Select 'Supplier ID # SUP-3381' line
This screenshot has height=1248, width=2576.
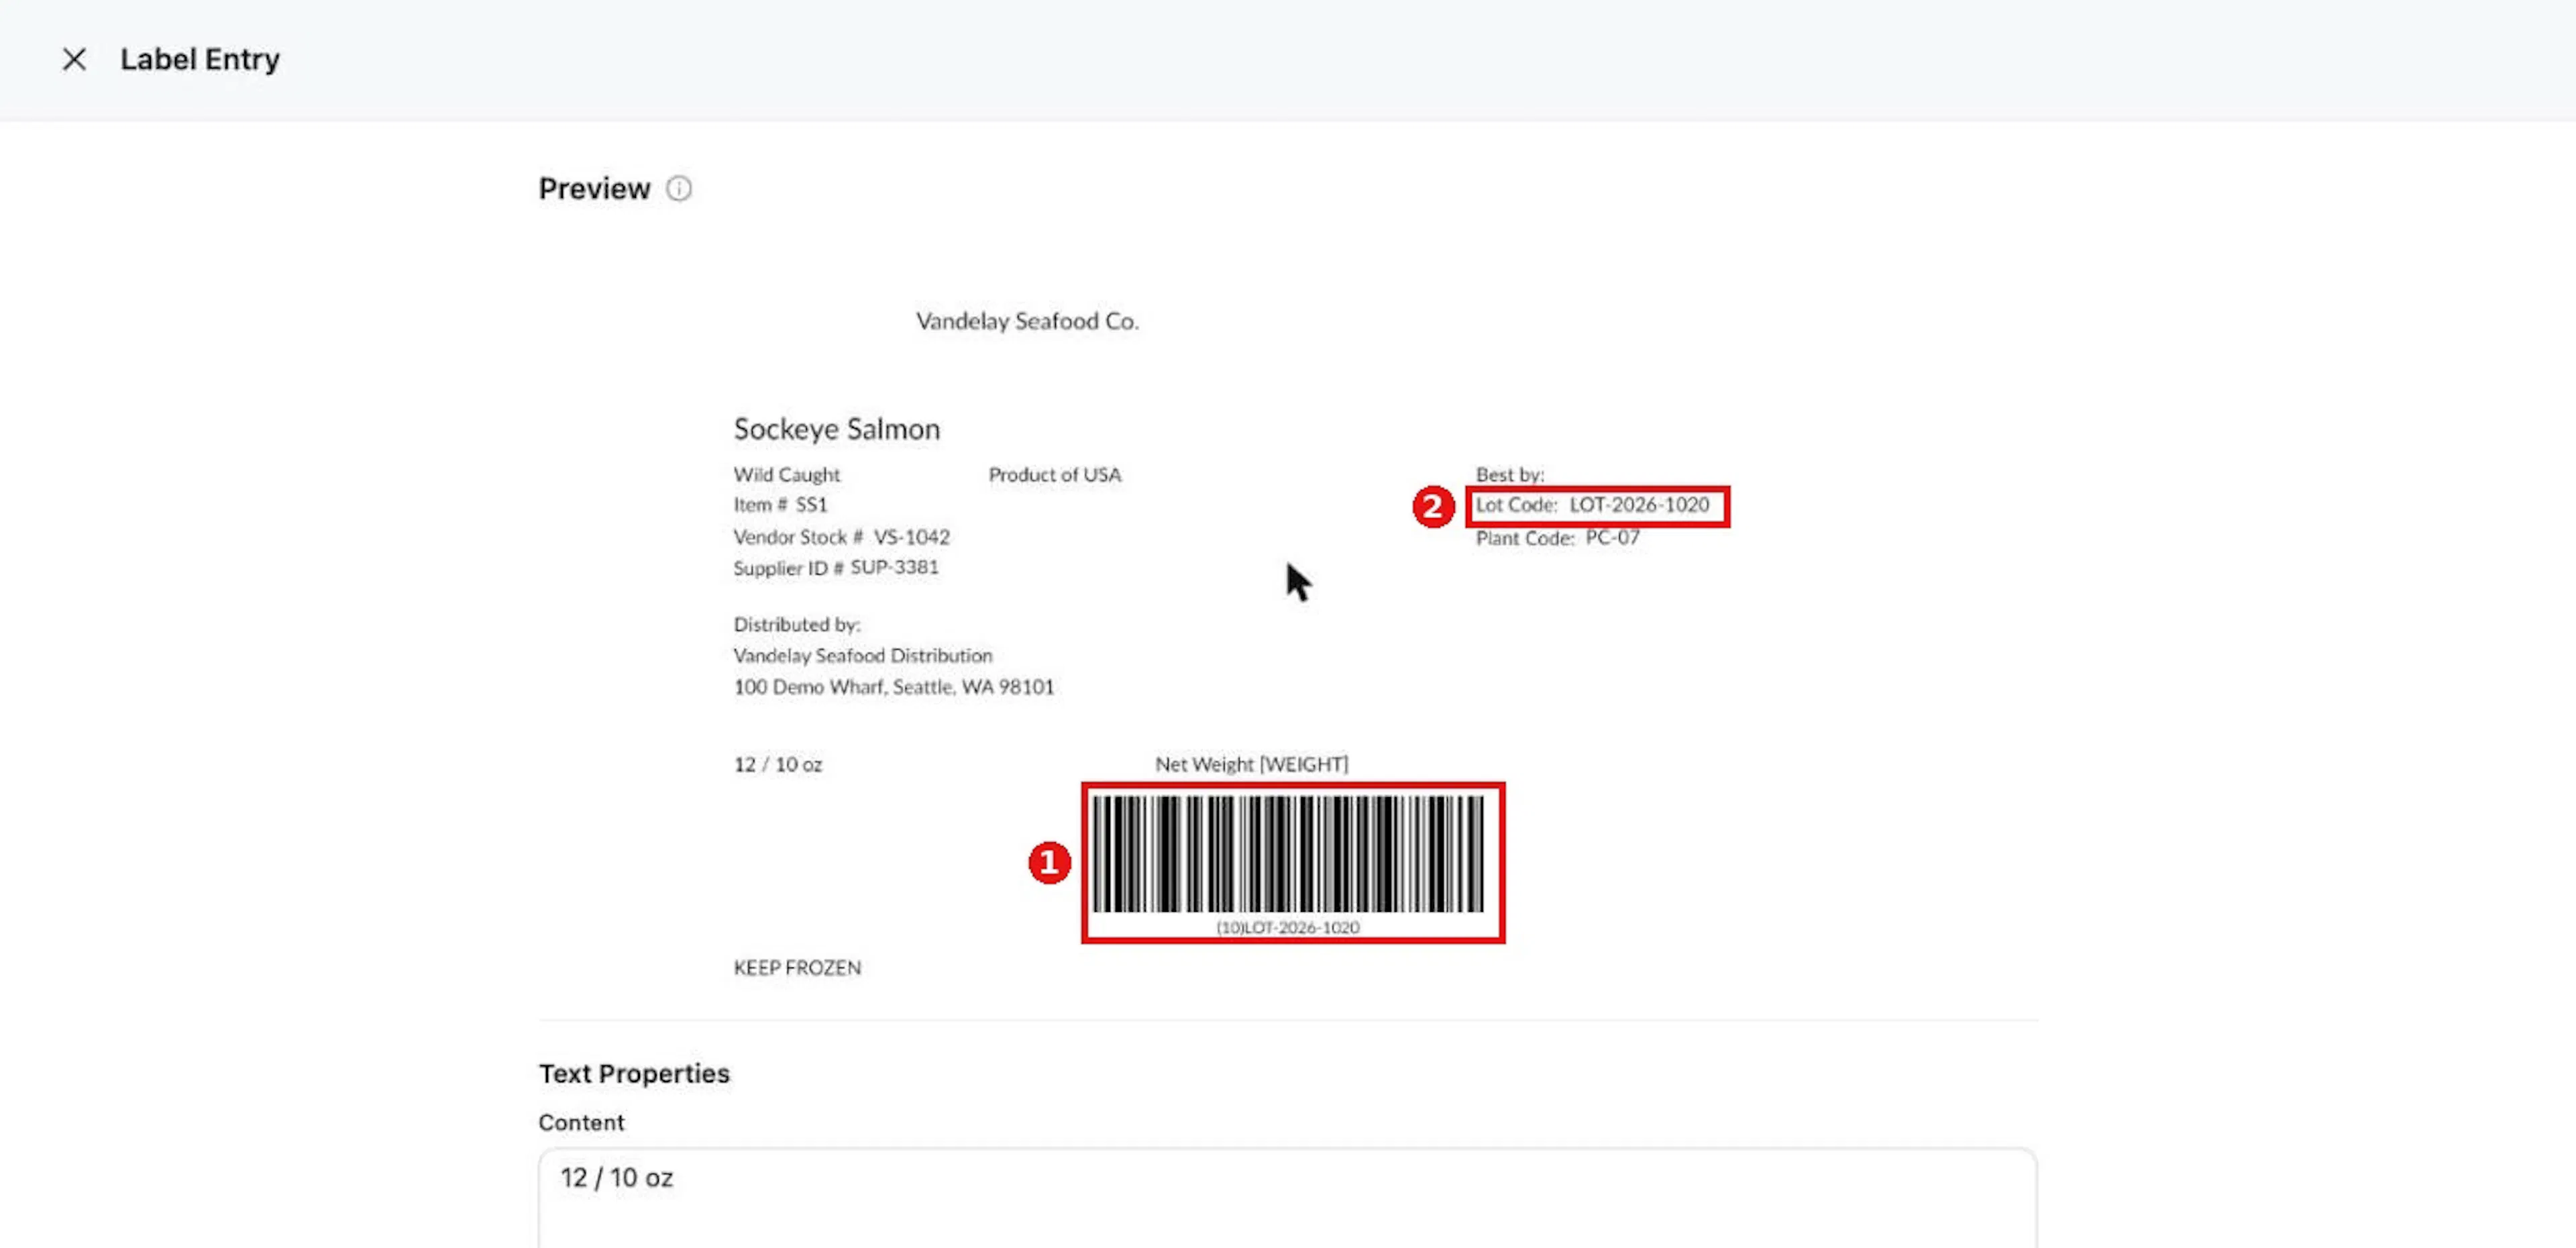click(836, 568)
